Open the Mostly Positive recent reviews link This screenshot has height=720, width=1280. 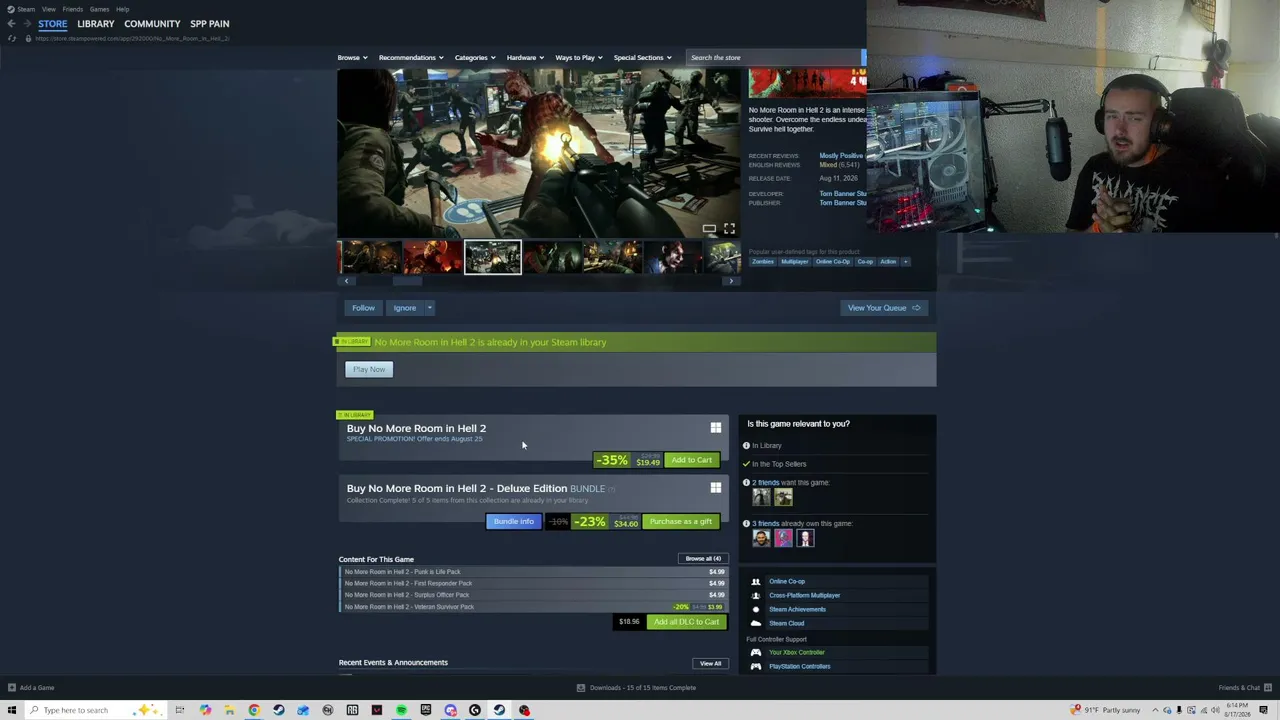pyautogui.click(x=841, y=156)
